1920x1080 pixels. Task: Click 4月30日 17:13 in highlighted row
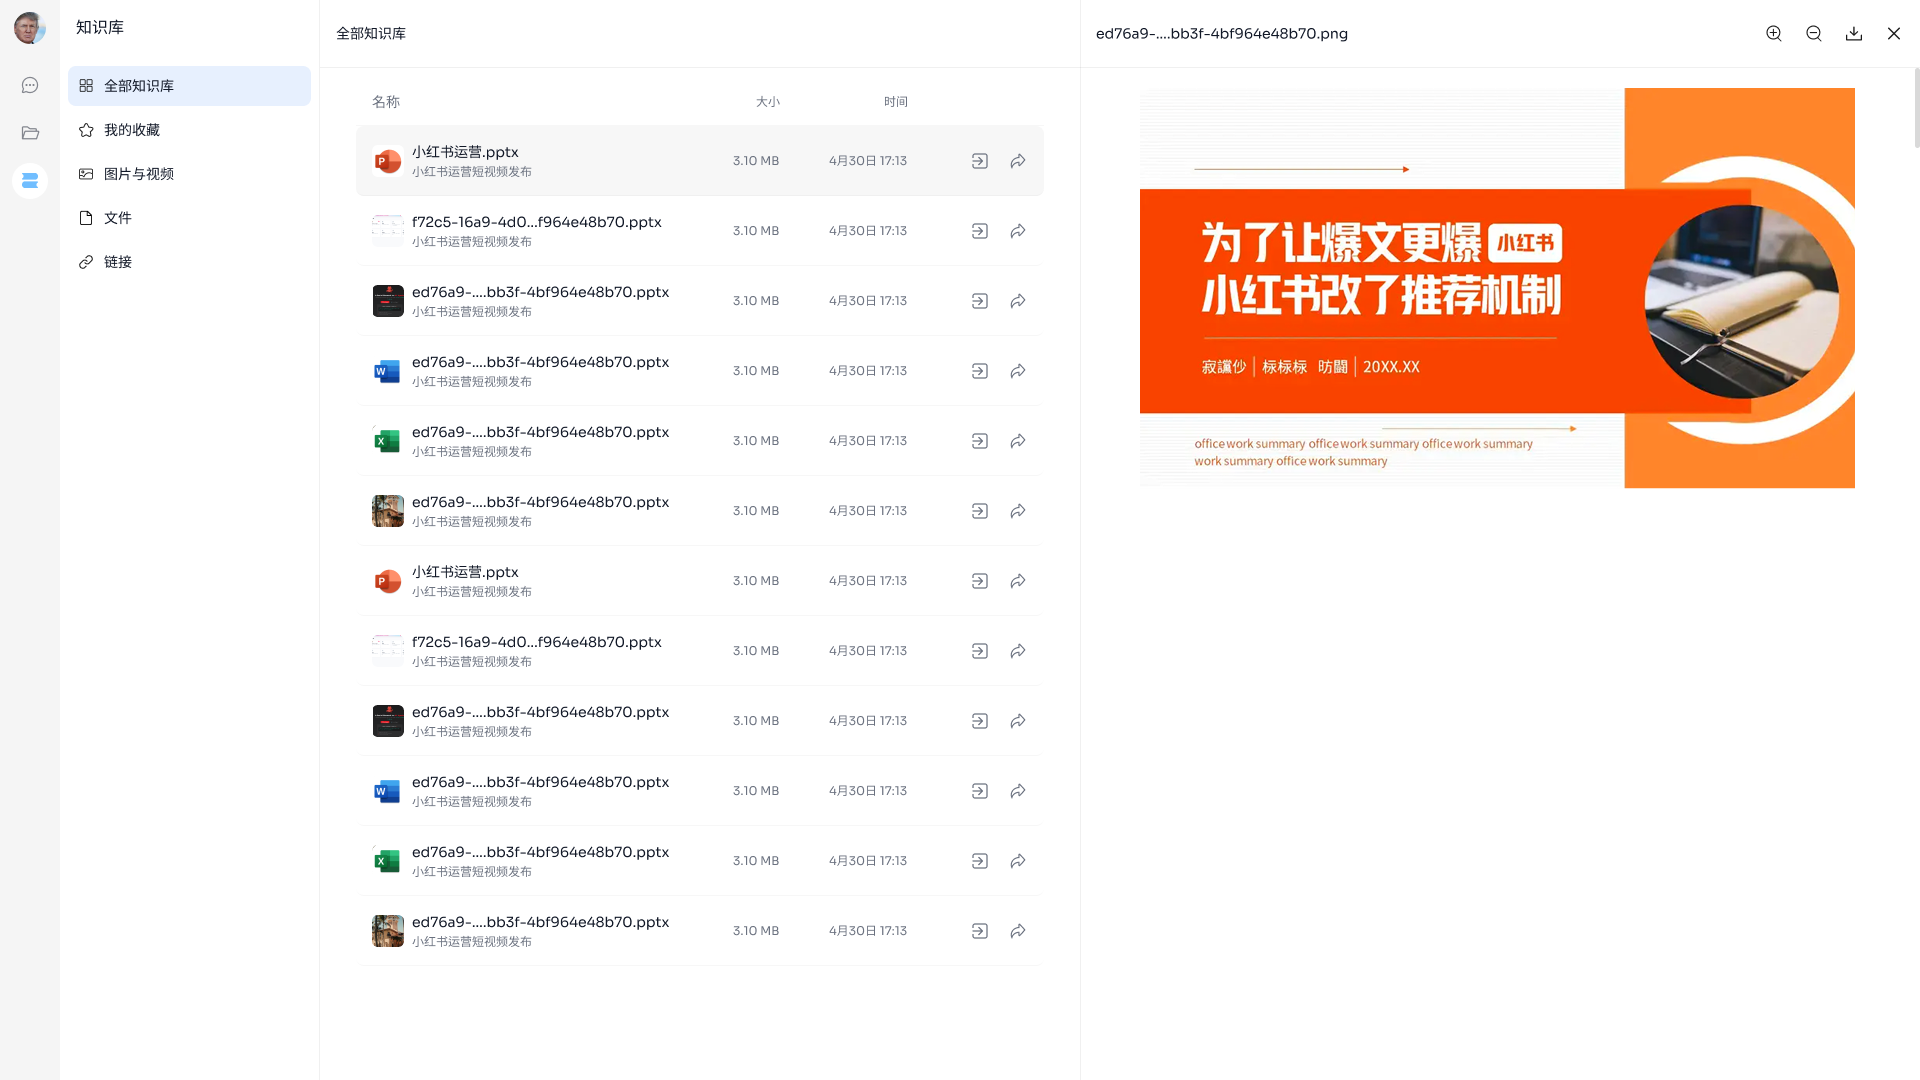[867, 161]
